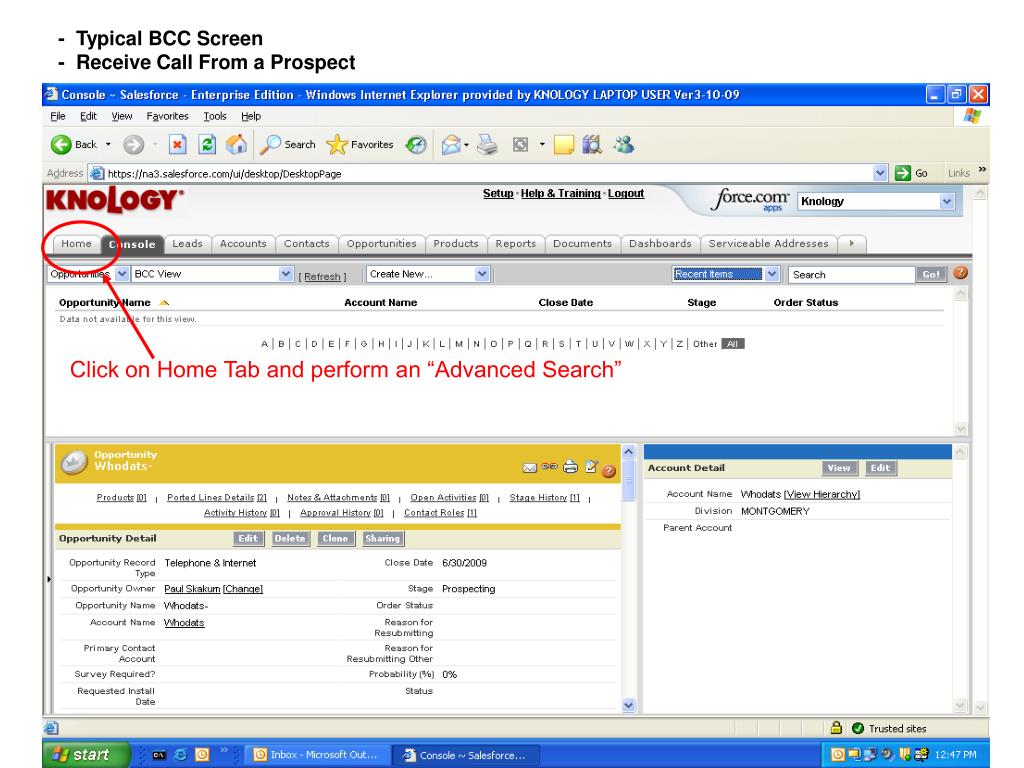Open Help & Training link

[560, 193]
